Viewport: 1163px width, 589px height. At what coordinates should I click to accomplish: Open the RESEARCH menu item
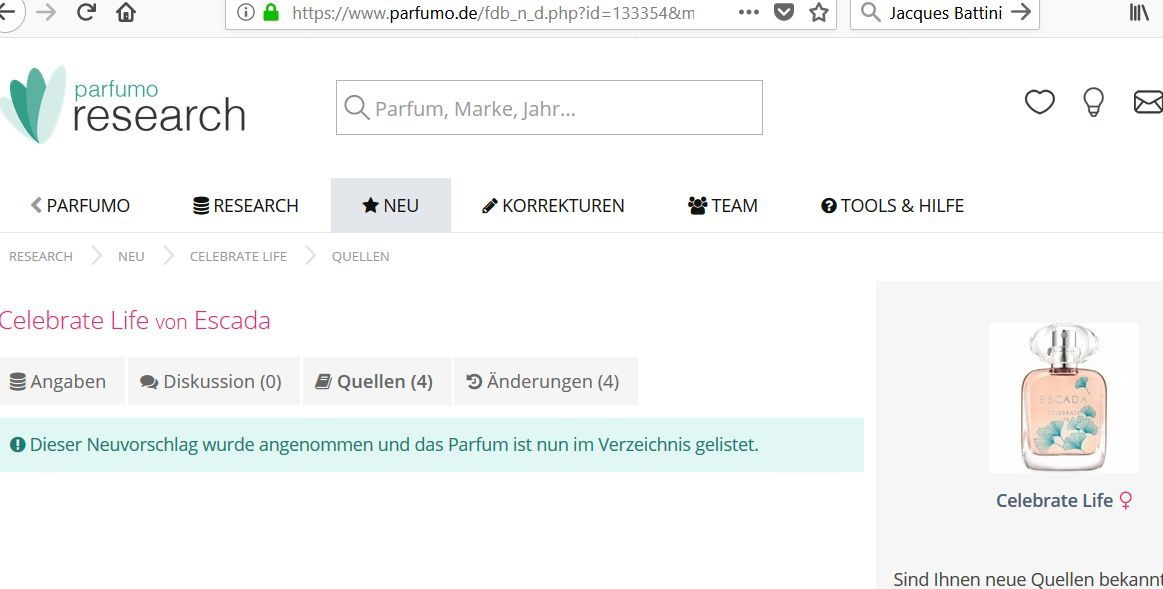[x=246, y=205]
